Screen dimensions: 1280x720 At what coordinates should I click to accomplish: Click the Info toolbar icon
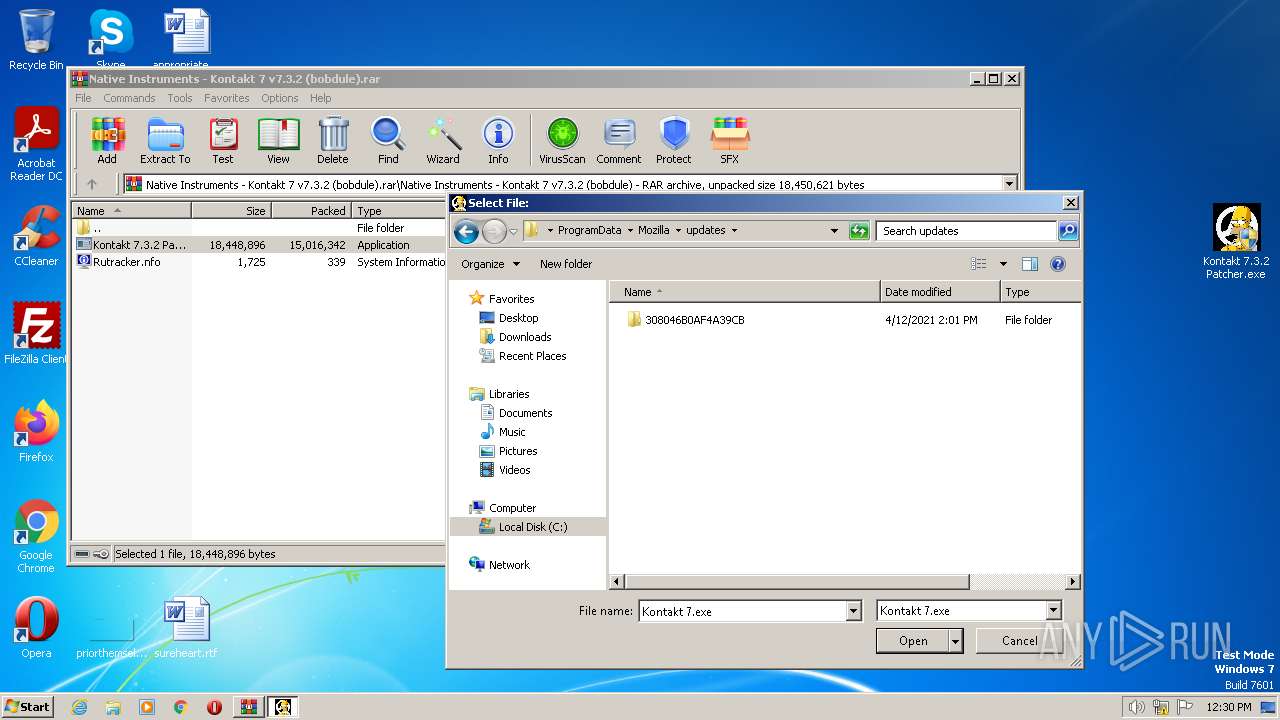(x=498, y=140)
